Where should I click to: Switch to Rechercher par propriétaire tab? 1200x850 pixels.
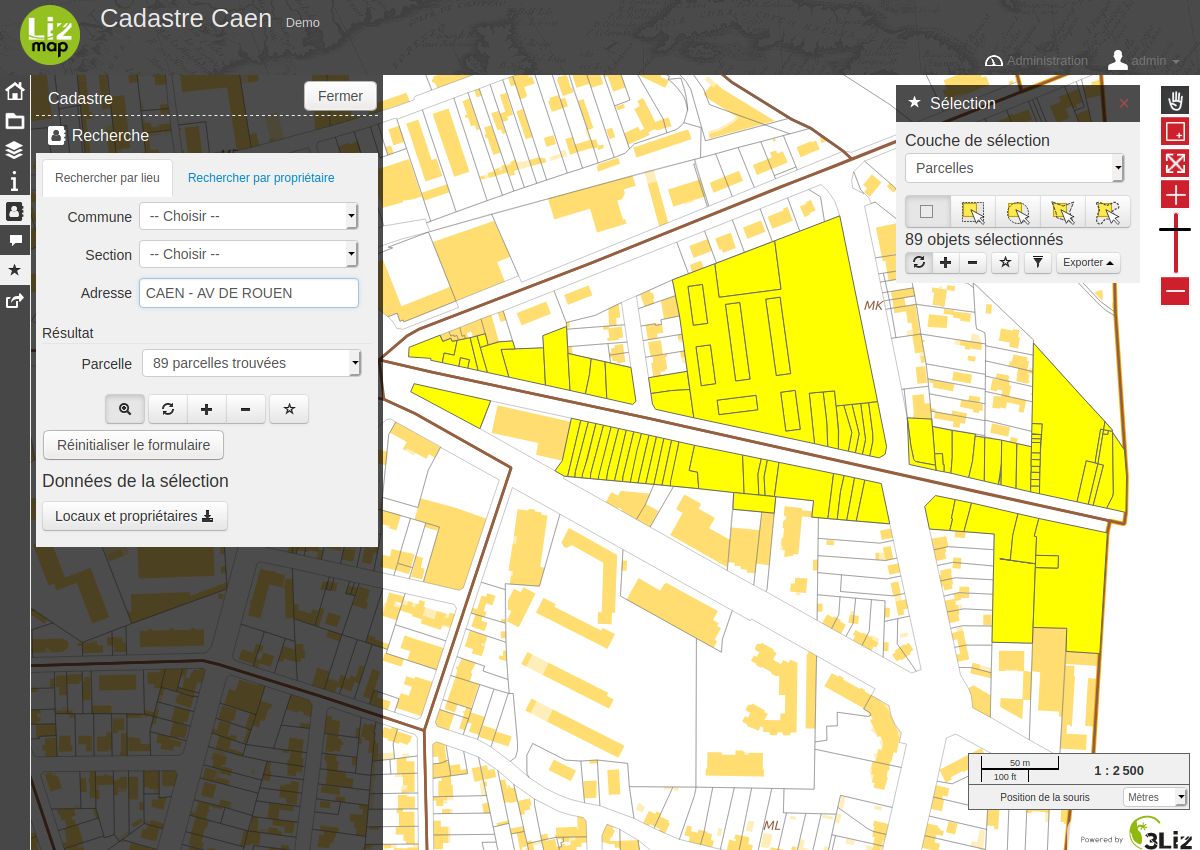tap(261, 178)
